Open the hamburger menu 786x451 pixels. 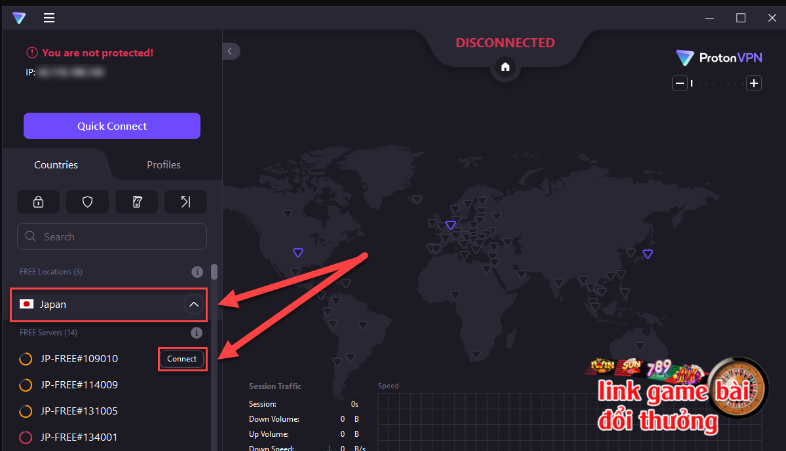(49, 18)
